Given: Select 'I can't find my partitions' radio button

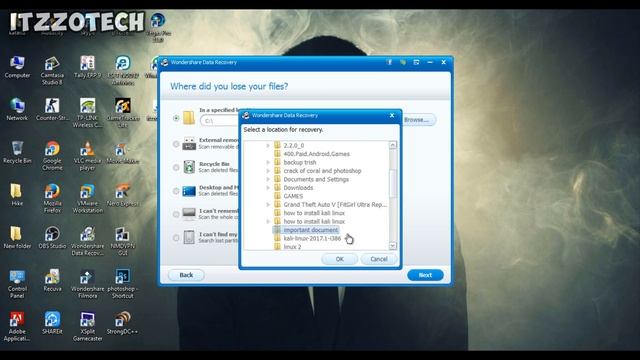Looking at the screenshot, I should [176, 238].
